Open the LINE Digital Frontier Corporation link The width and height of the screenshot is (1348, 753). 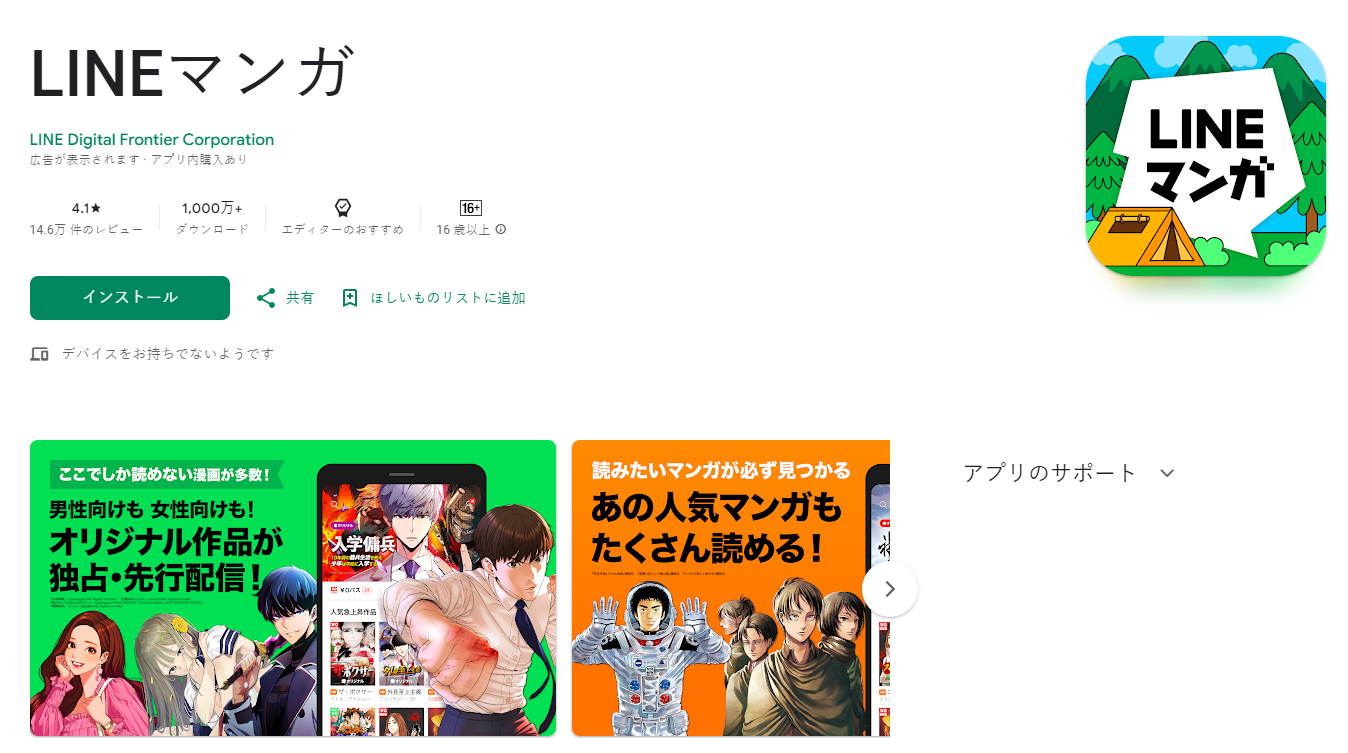(x=152, y=140)
